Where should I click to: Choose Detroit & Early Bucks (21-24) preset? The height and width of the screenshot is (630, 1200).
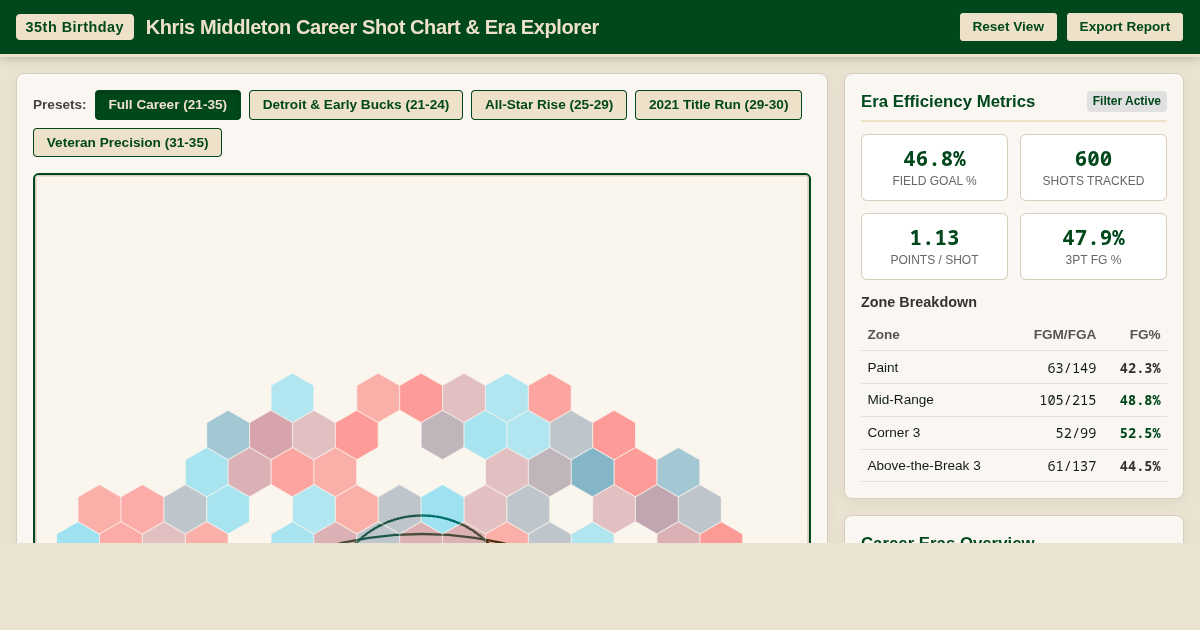click(x=356, y=105)
